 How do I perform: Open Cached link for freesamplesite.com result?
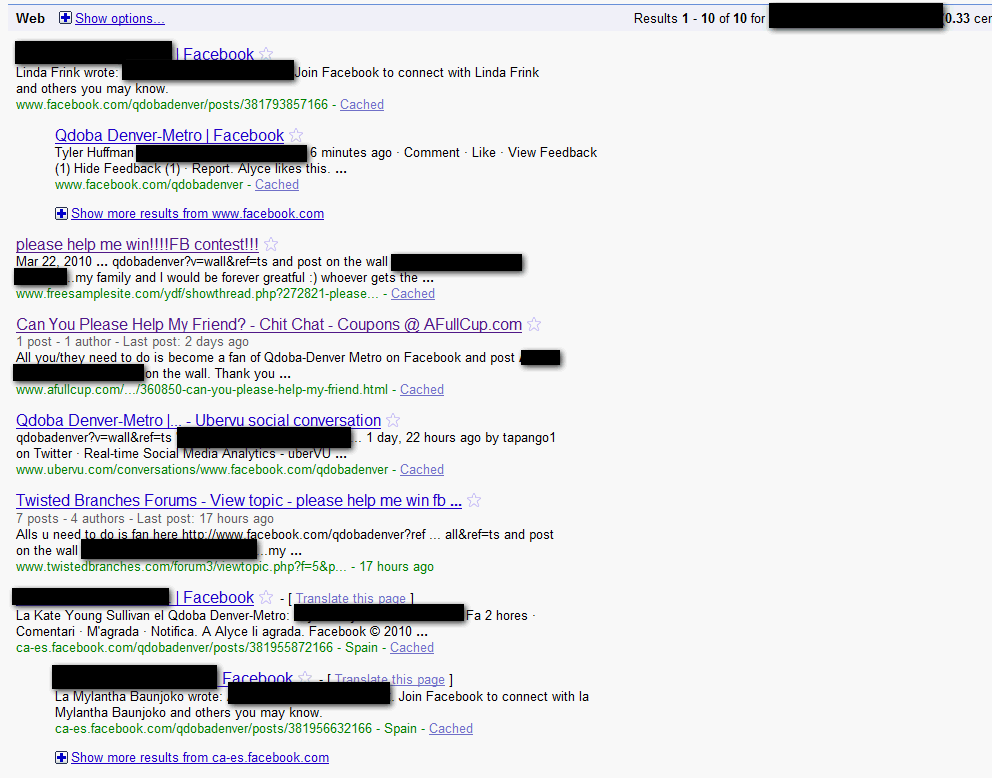click(412, 293)
